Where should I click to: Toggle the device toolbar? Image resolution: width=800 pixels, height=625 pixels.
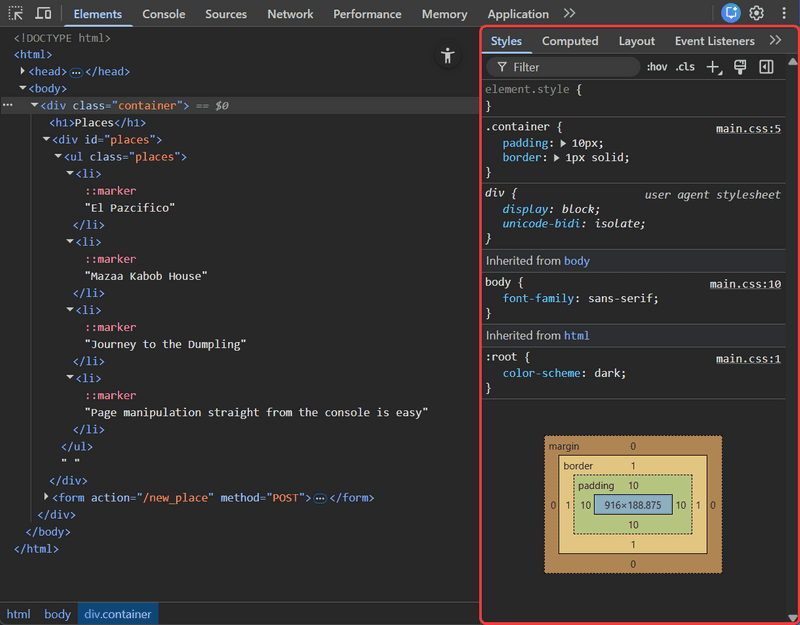(x=41, y=13)
